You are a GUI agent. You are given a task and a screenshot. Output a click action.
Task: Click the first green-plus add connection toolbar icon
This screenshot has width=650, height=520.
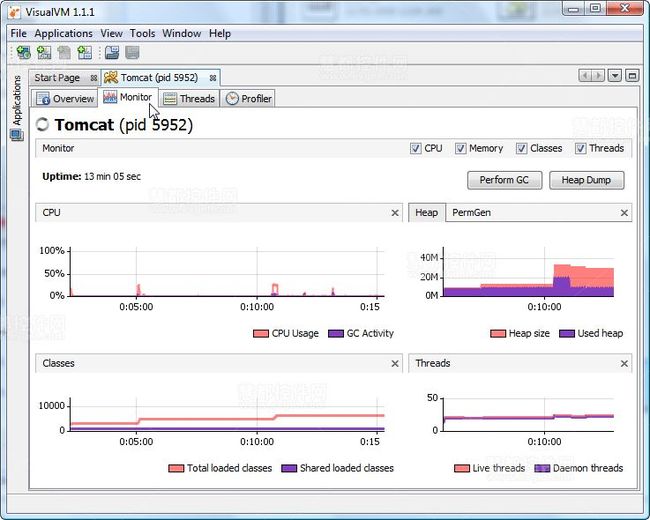(24, 53)
